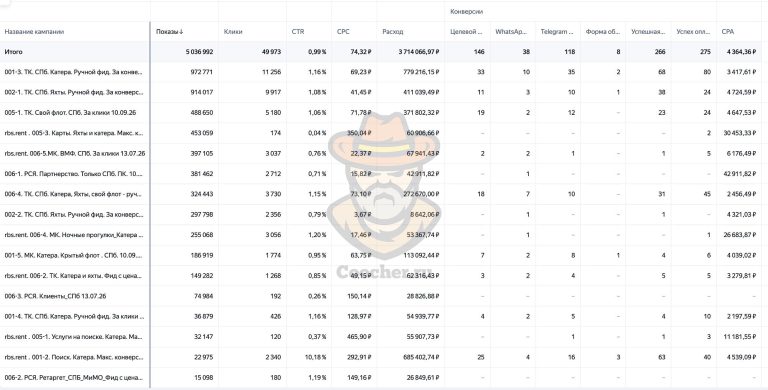Click the Форма об... column header
This screenshot has height=390, width=768.
(x=603, y=32)
